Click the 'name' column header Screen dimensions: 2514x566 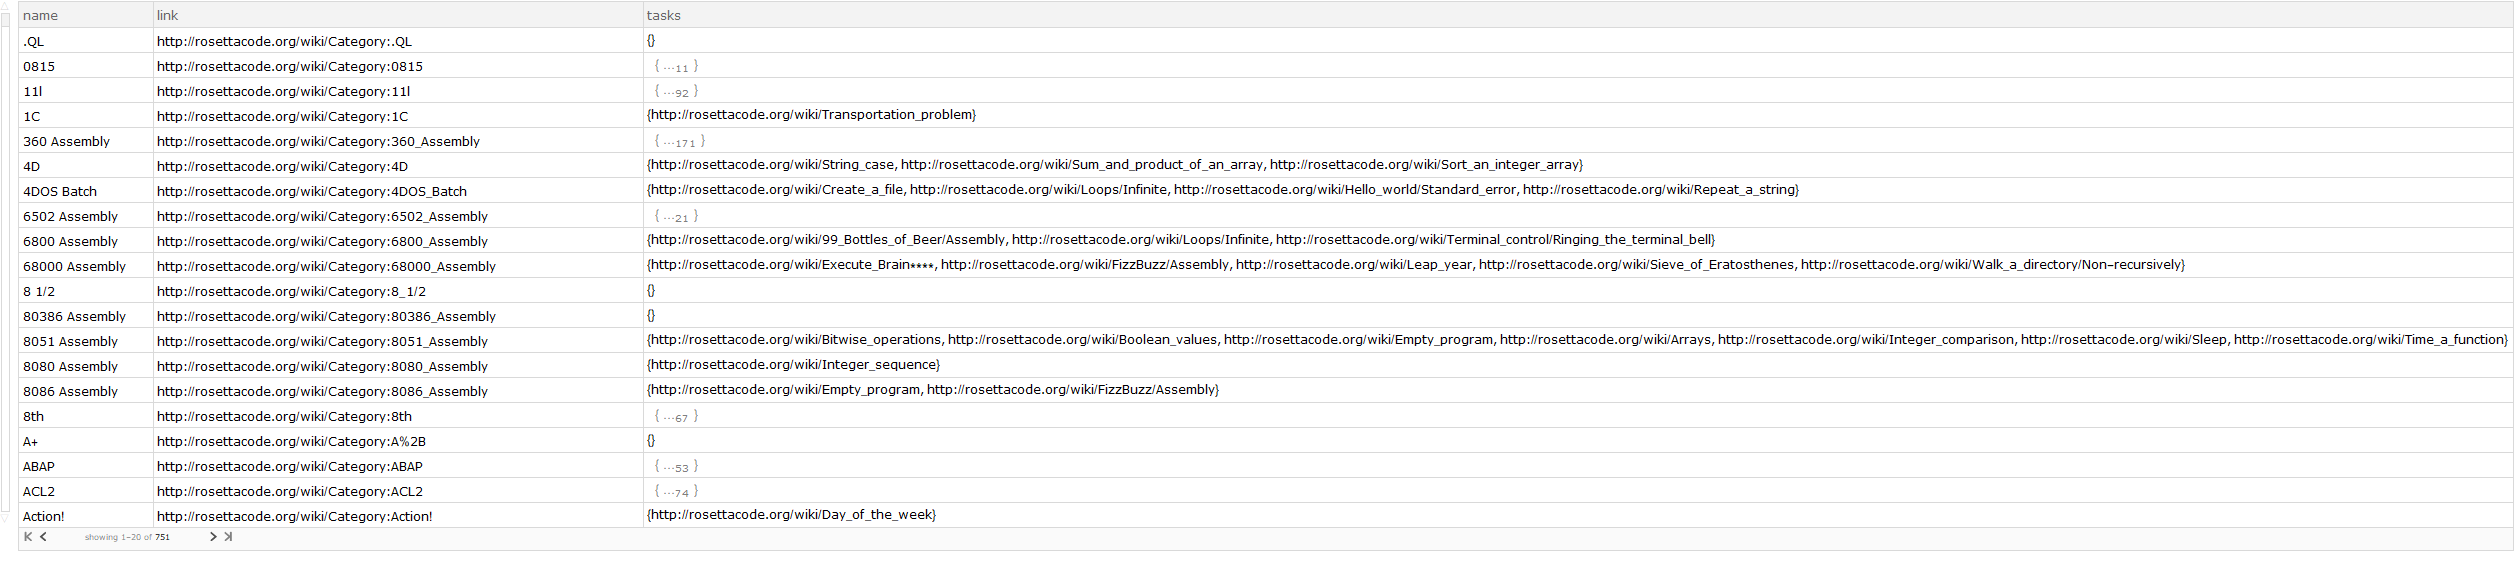(86, 15)
